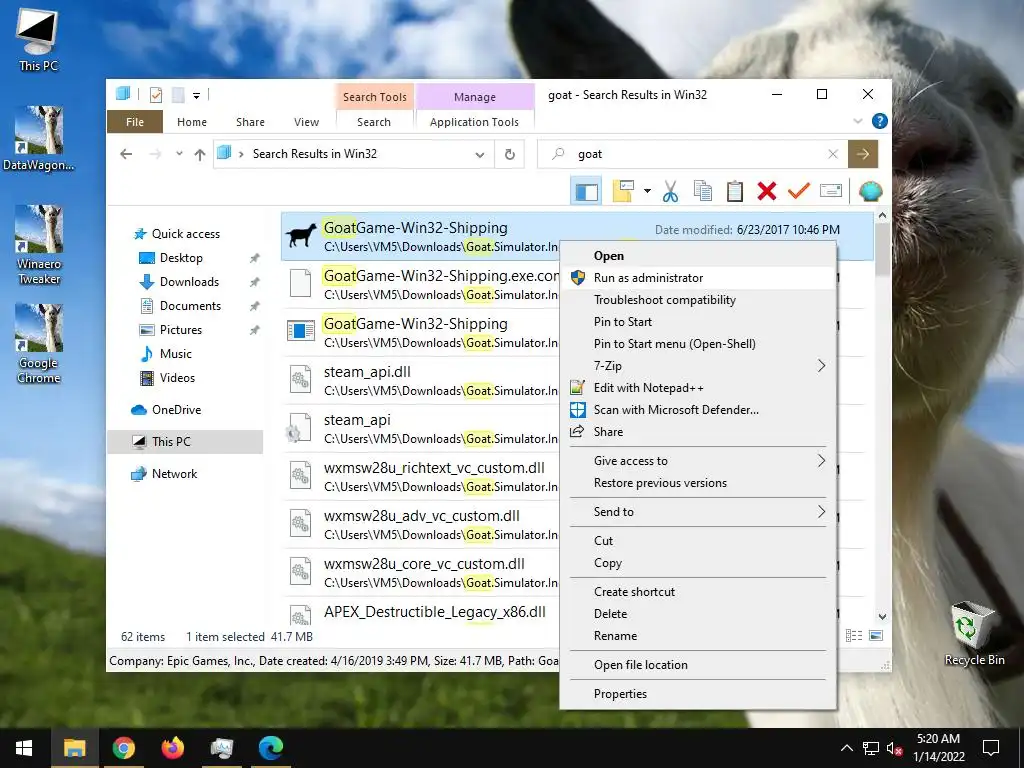Click the Rename toolbar icon
The image size is (1024, 768).
[x=831, y=191]
